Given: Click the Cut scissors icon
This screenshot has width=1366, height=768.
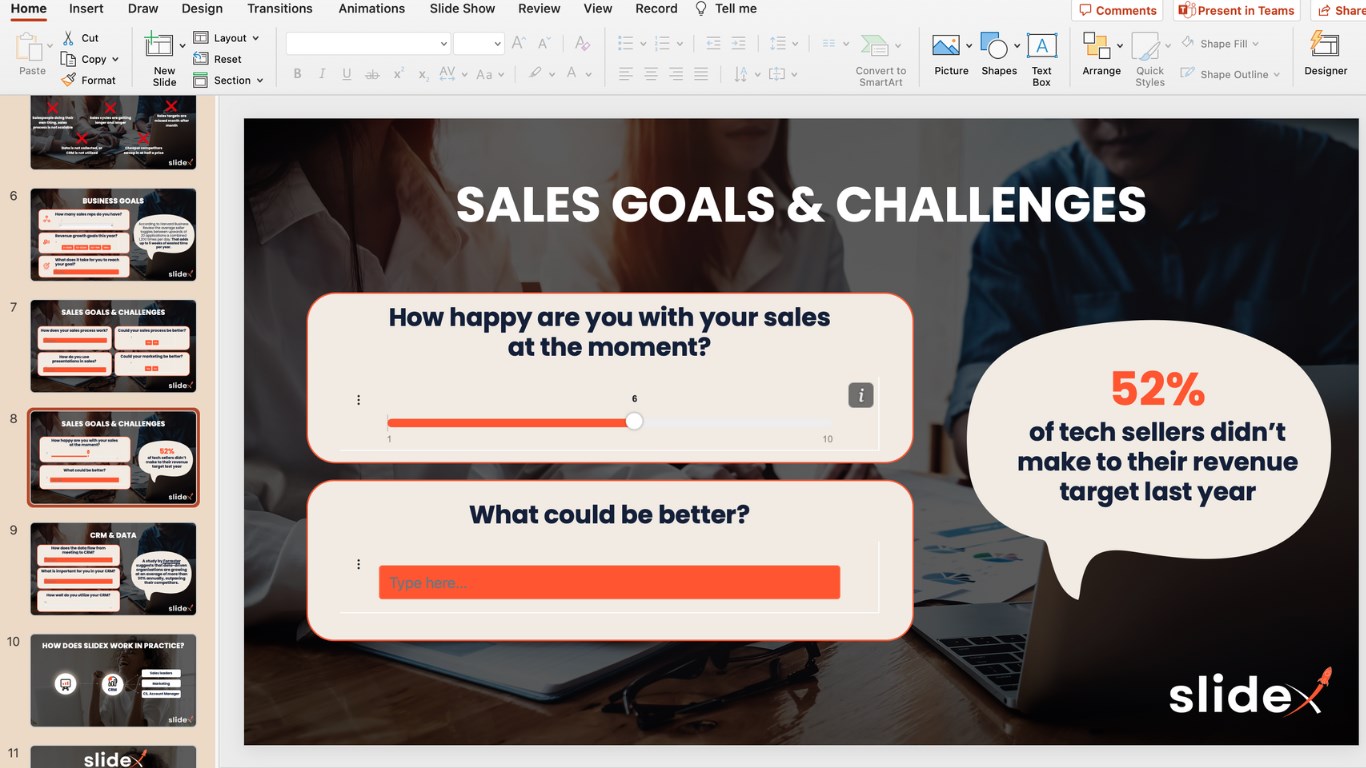Looking at the screenshot, I should click(68, 38).
